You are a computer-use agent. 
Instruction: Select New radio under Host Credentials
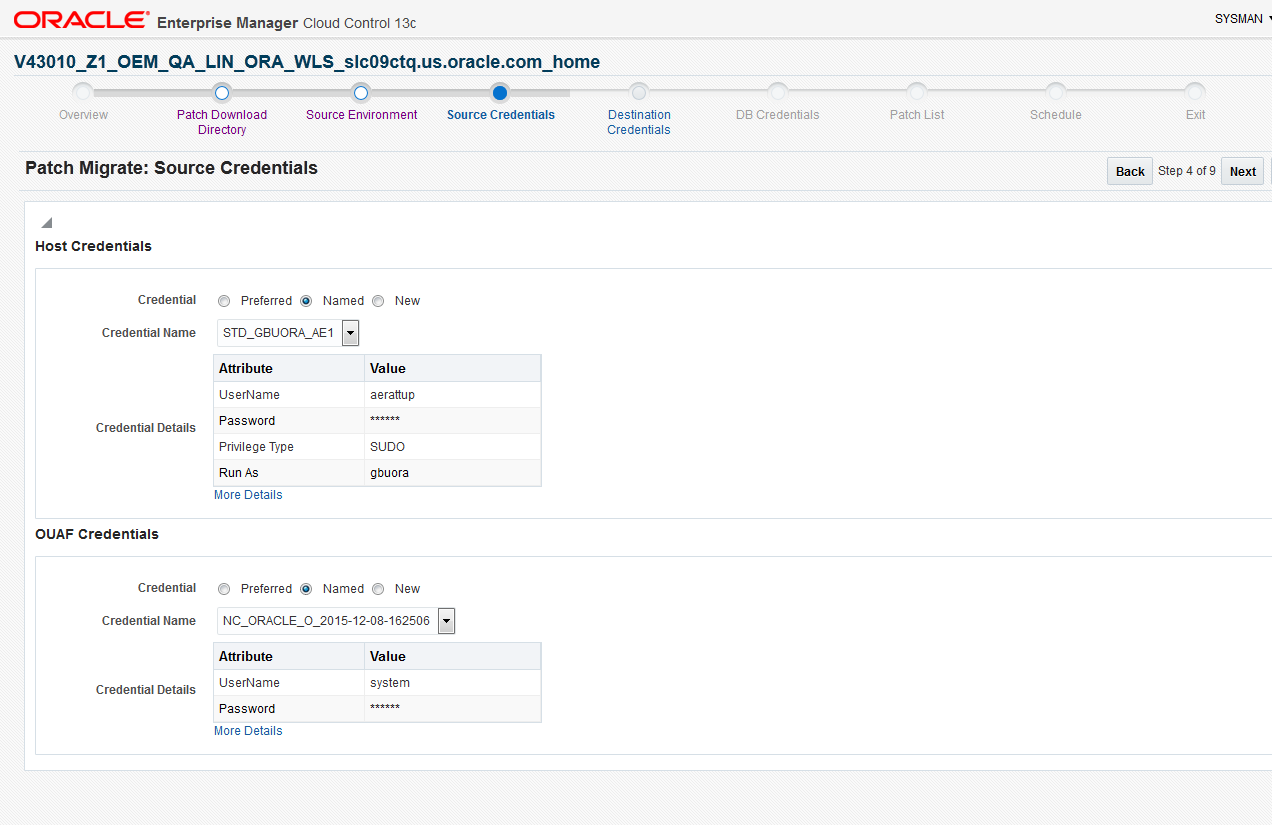point(378,301)
